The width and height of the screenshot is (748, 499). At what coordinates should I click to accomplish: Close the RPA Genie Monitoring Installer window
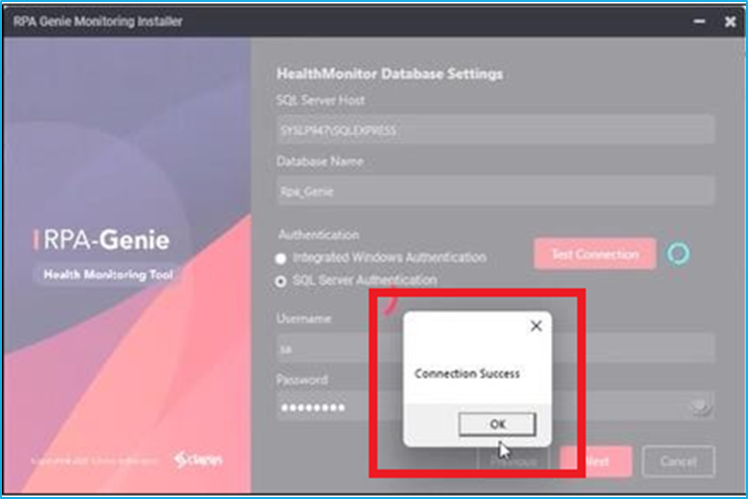[x=729, y=21]
